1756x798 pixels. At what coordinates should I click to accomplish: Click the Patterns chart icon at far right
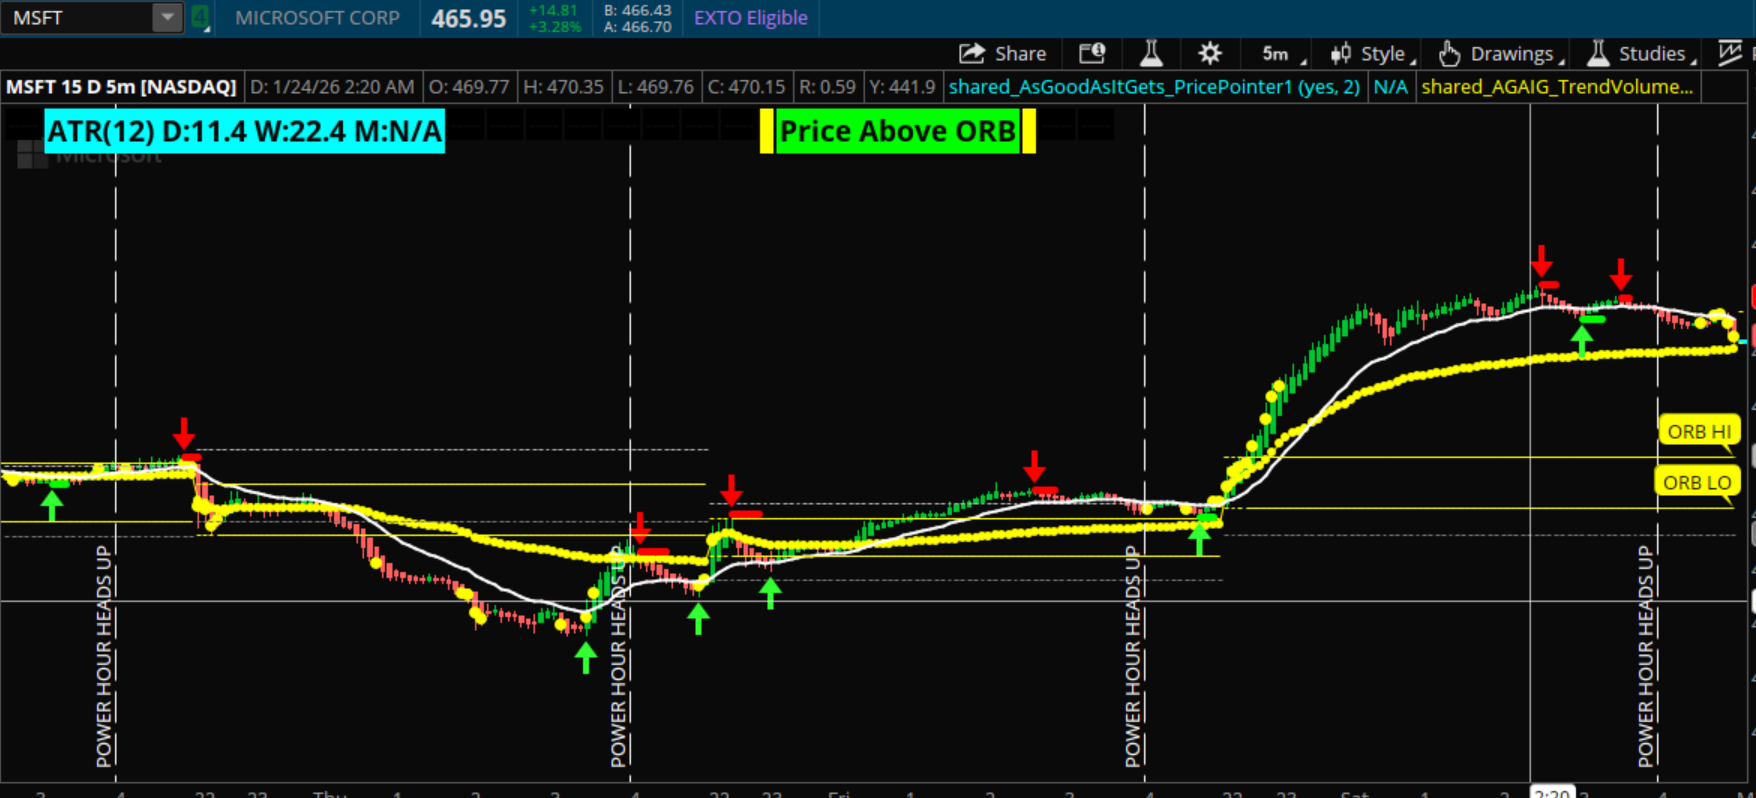[1730, 54]
